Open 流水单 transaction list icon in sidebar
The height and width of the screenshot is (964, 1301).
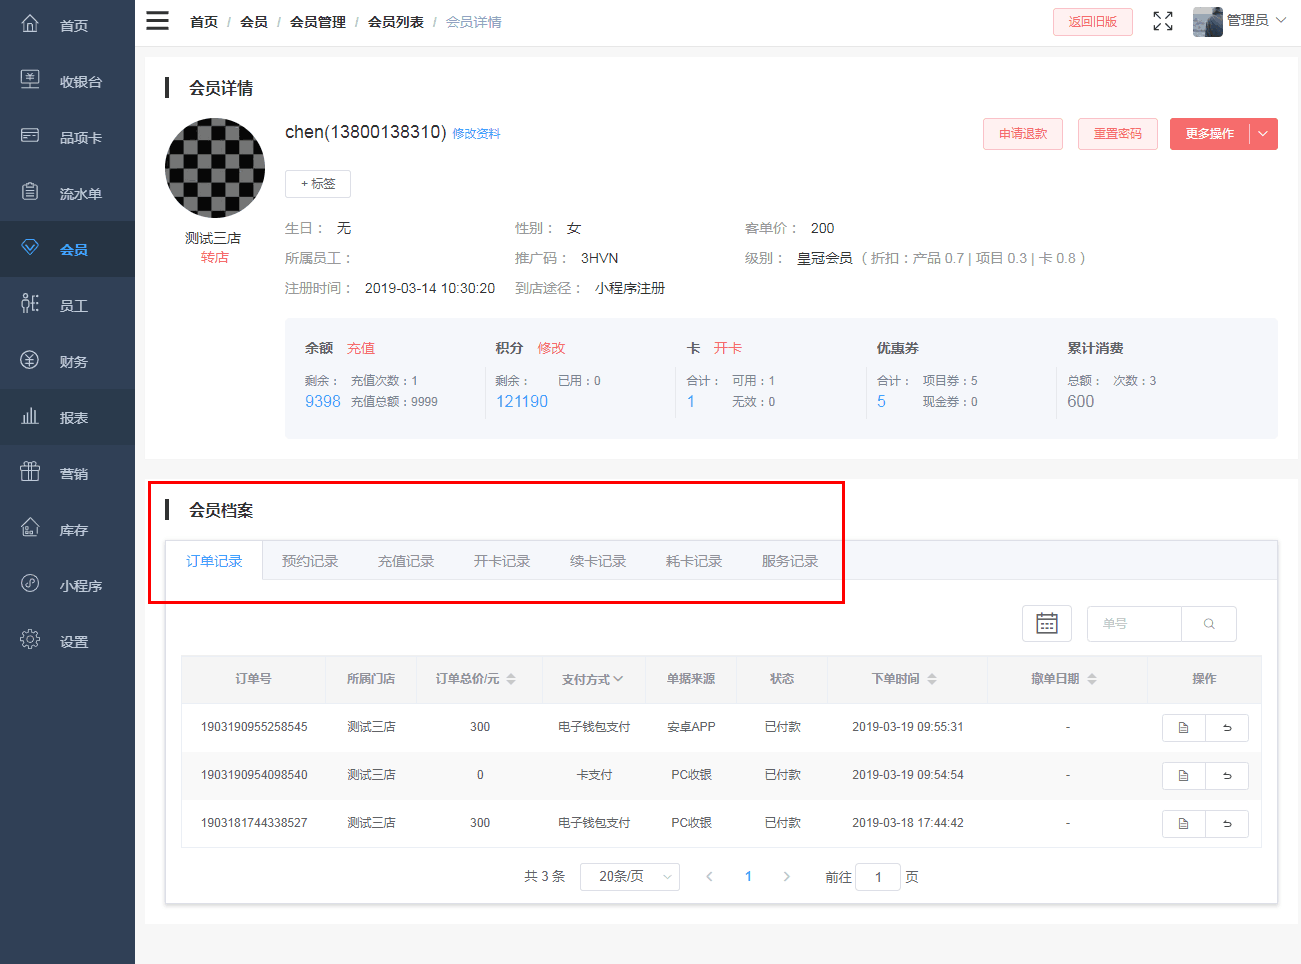pos(30,191)
